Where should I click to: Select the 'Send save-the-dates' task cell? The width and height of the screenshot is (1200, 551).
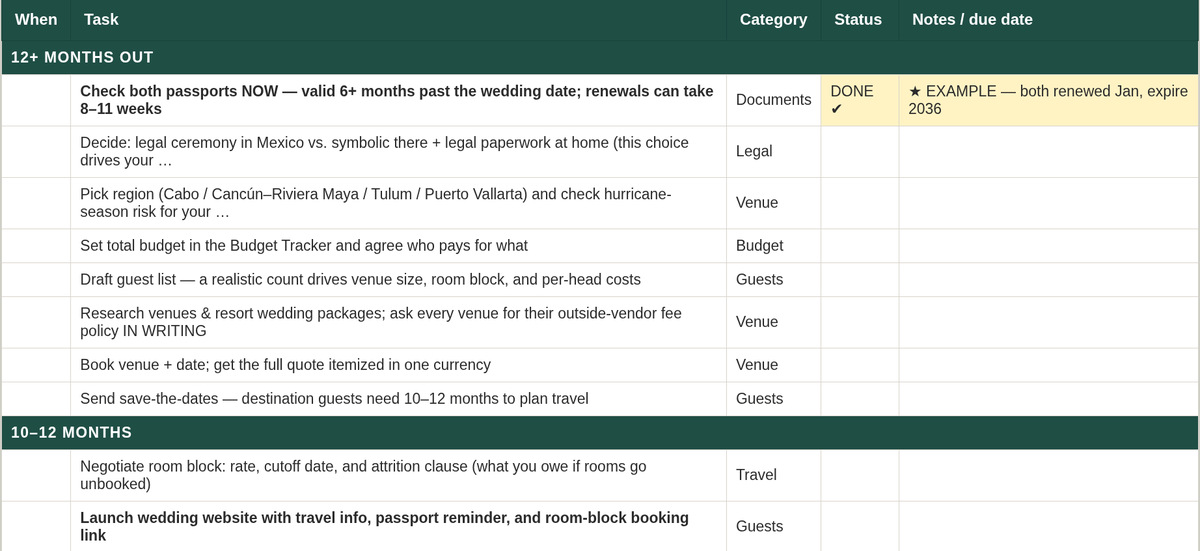click(x=399, y=399)
